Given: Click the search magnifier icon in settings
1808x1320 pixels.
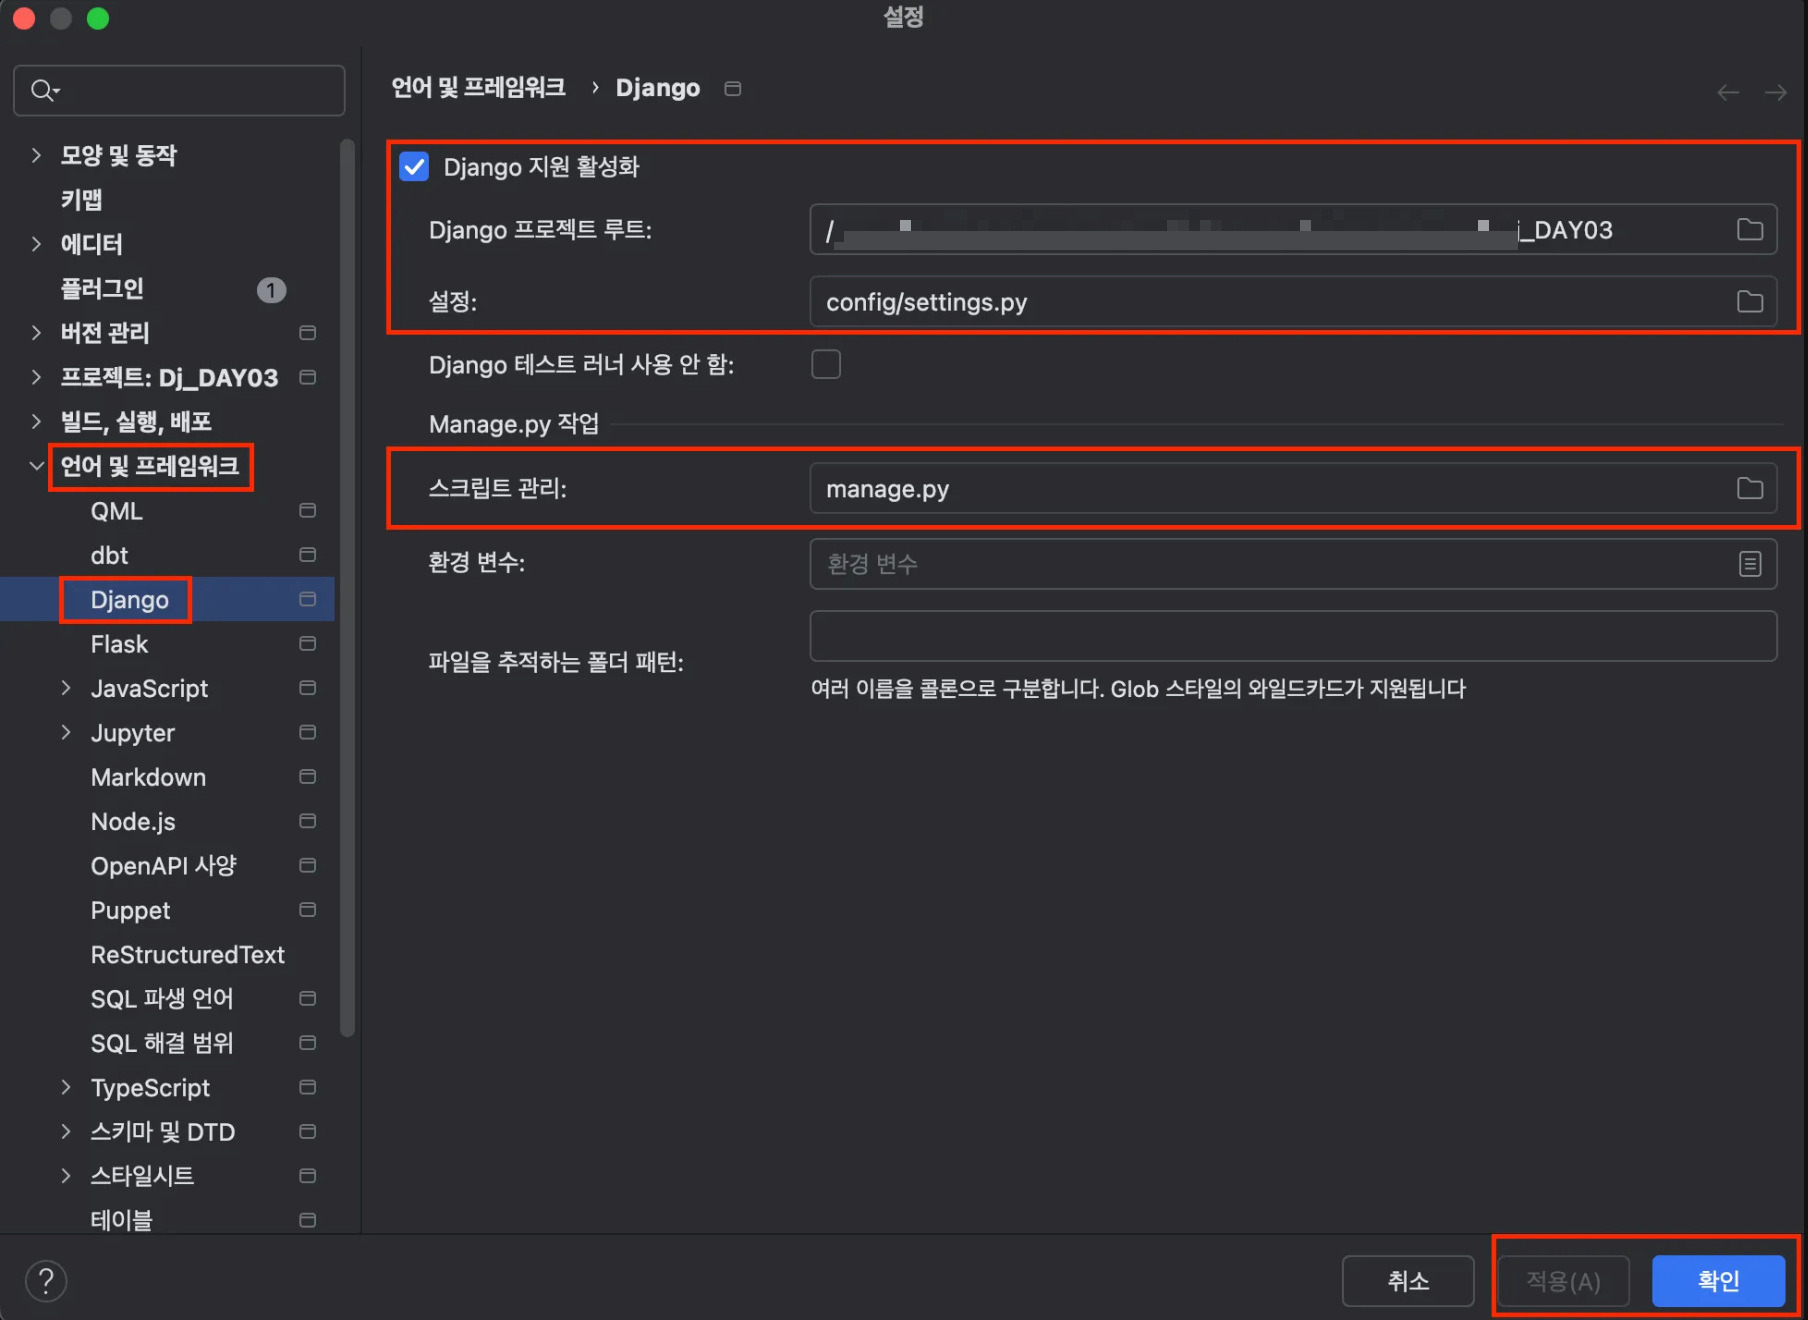Looking at the screenshot, I should pos(43,91).
